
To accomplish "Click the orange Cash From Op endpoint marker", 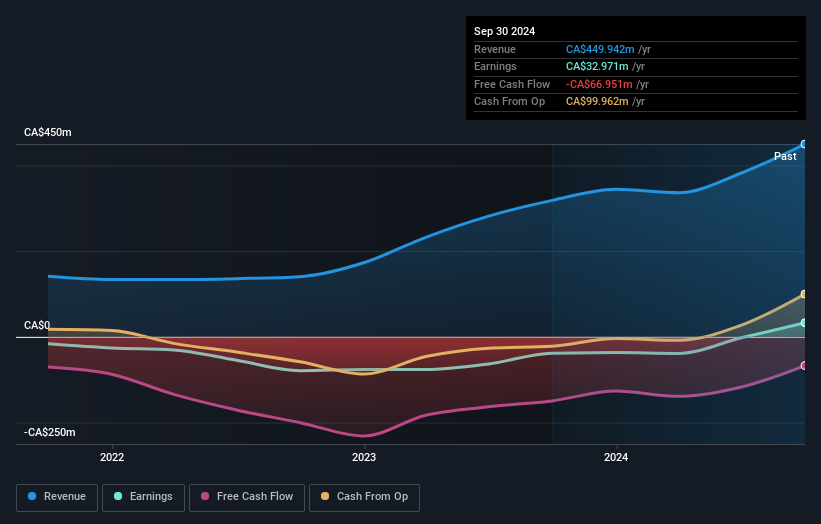I will 804,294.
